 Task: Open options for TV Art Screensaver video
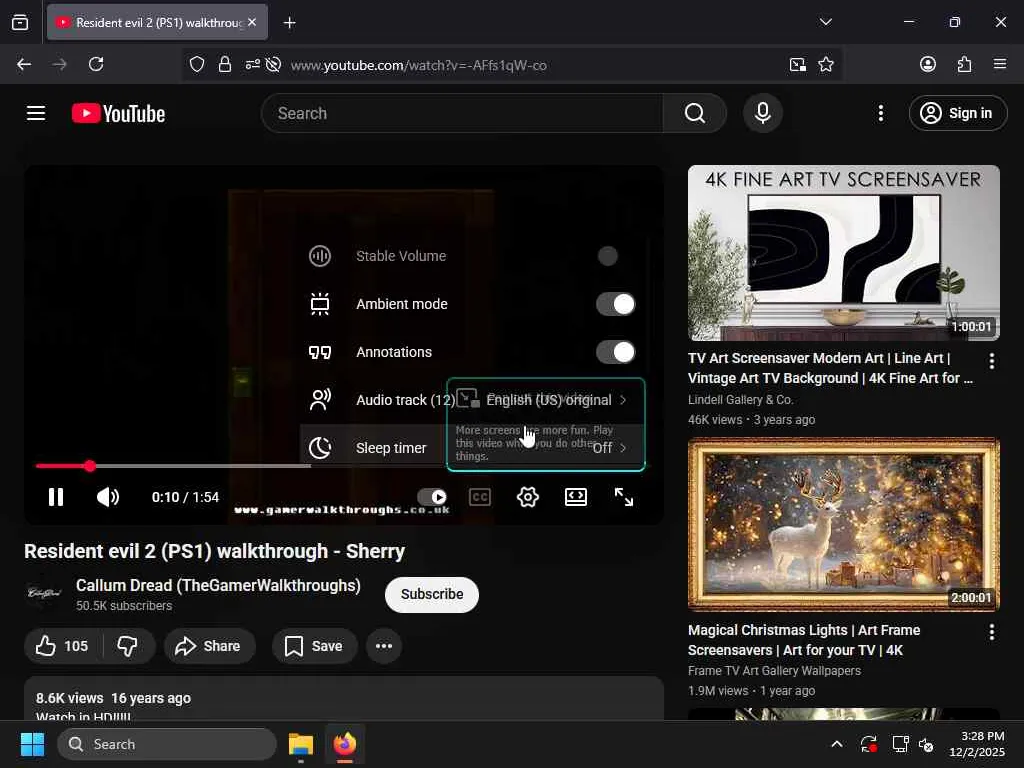991,361
